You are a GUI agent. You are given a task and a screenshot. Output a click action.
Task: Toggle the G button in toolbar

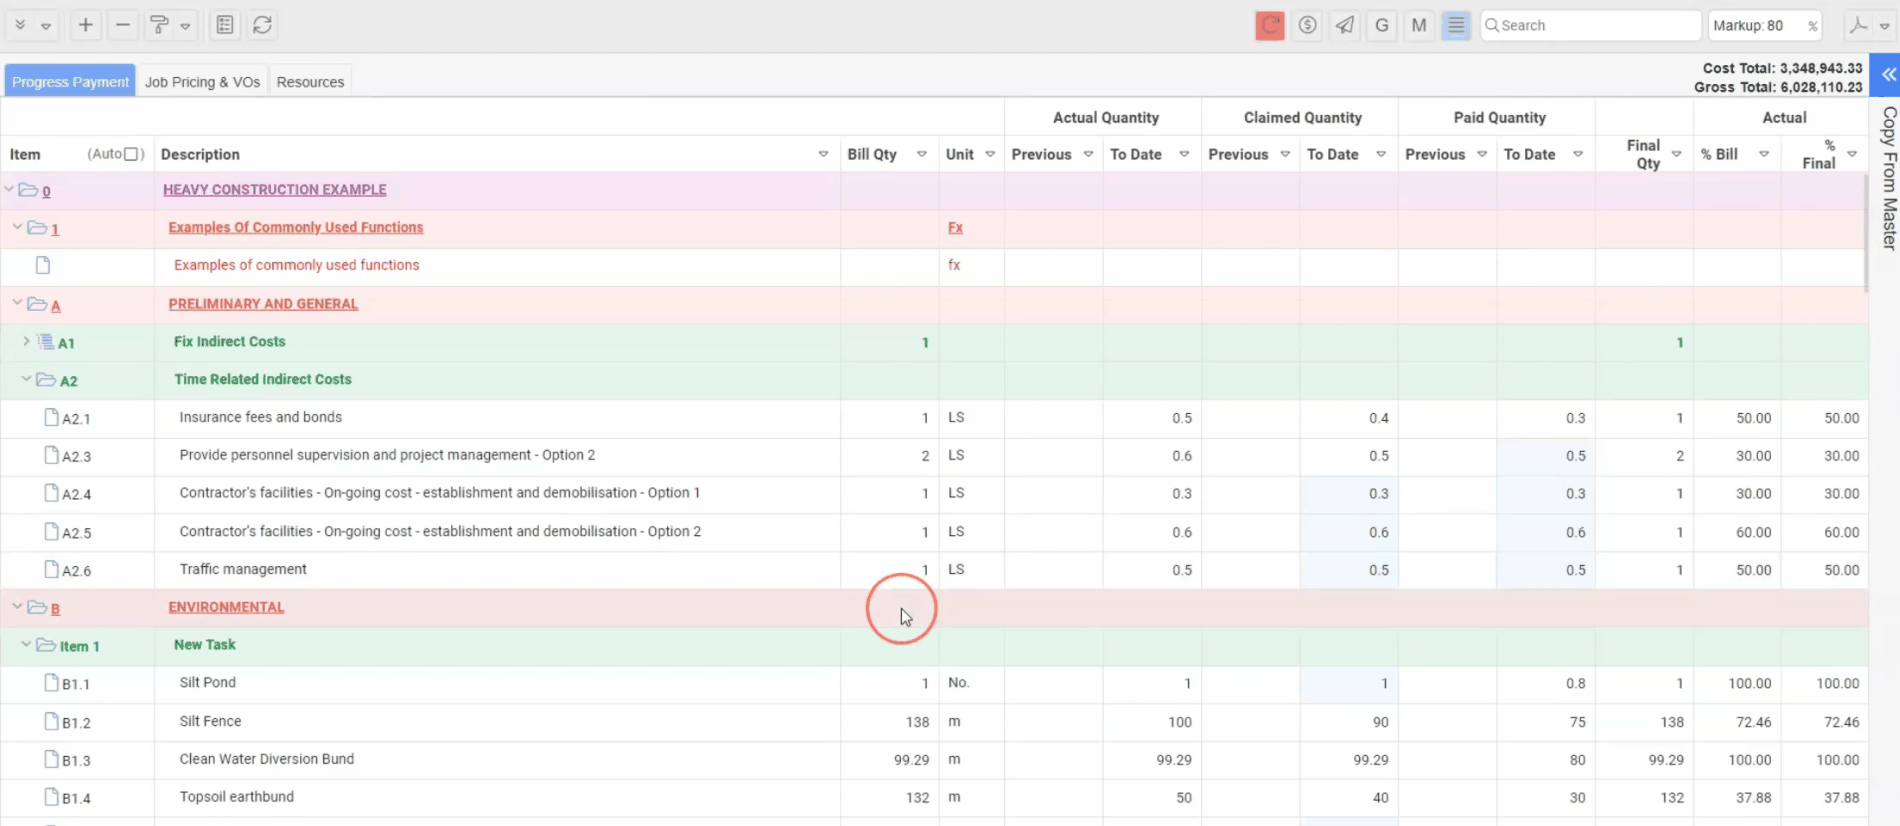[1382, 25]
